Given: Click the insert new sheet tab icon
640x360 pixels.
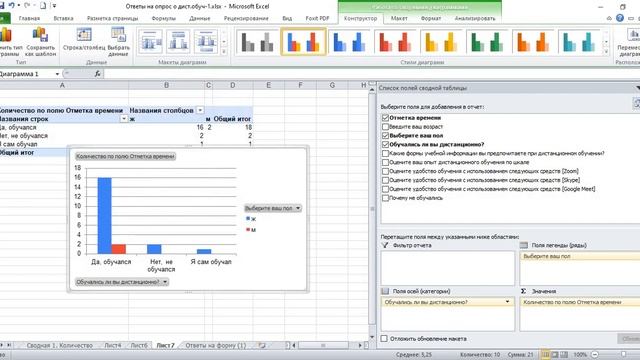Looking at the screenshot, I should [262, 345].
